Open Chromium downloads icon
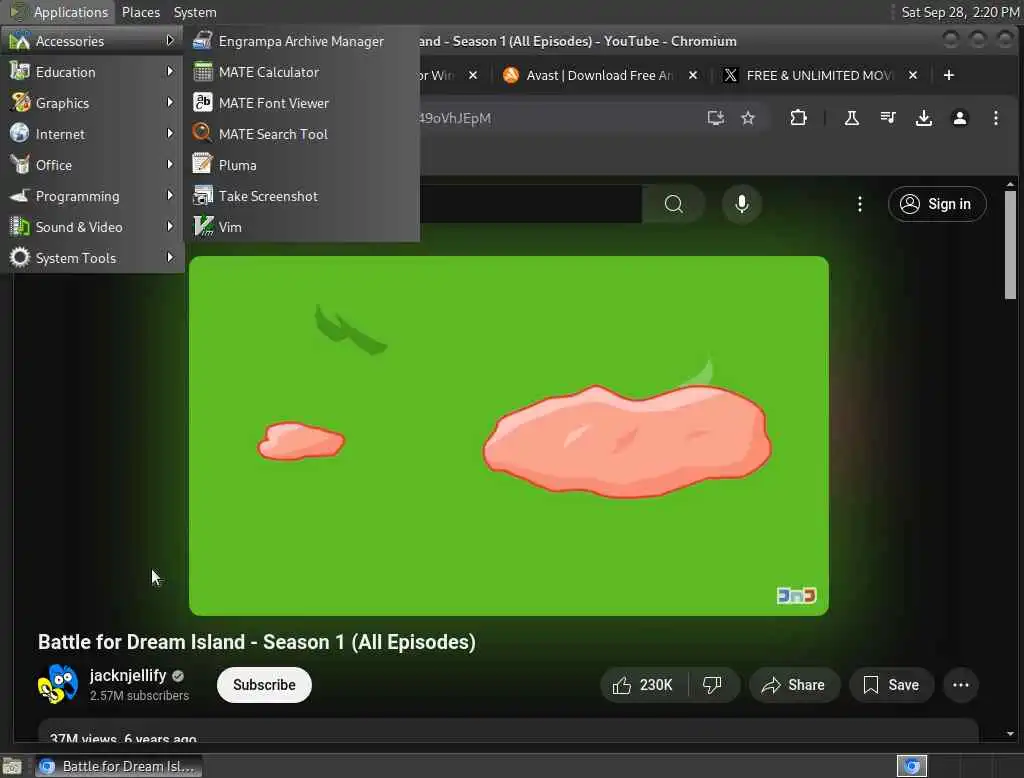 tap(923, 118)
